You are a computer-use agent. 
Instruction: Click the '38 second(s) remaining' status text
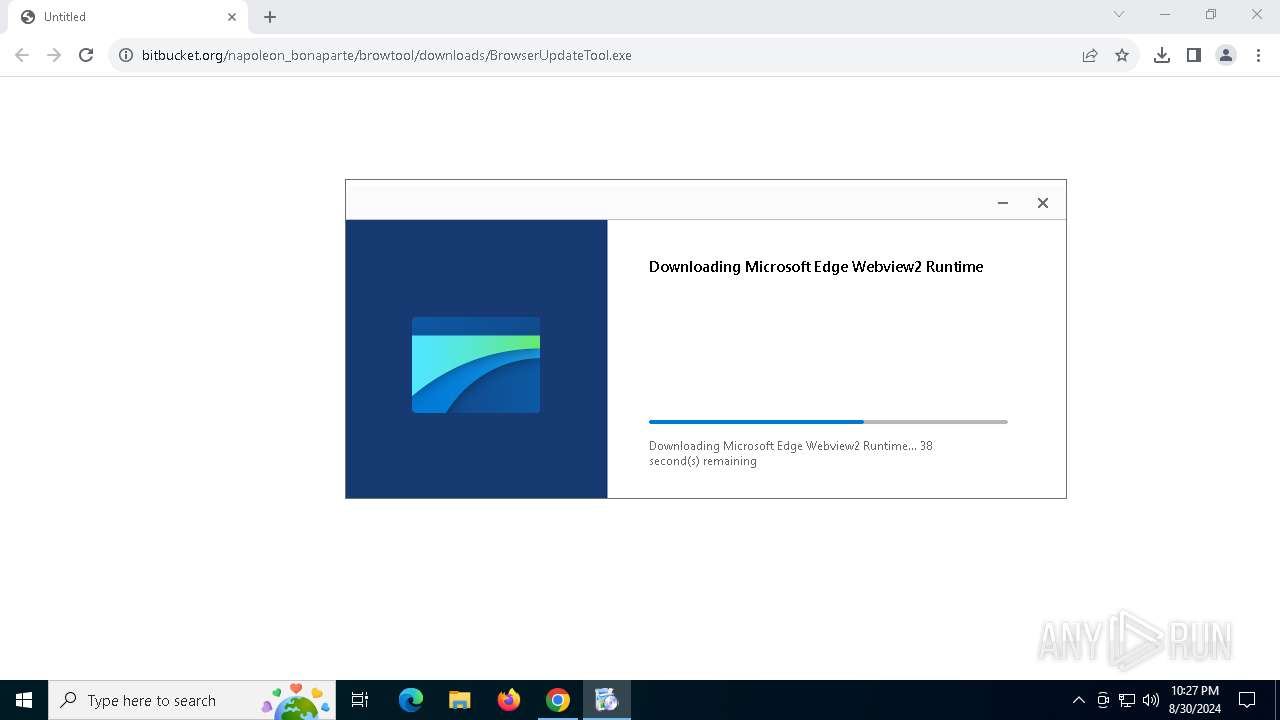(791, 454)
